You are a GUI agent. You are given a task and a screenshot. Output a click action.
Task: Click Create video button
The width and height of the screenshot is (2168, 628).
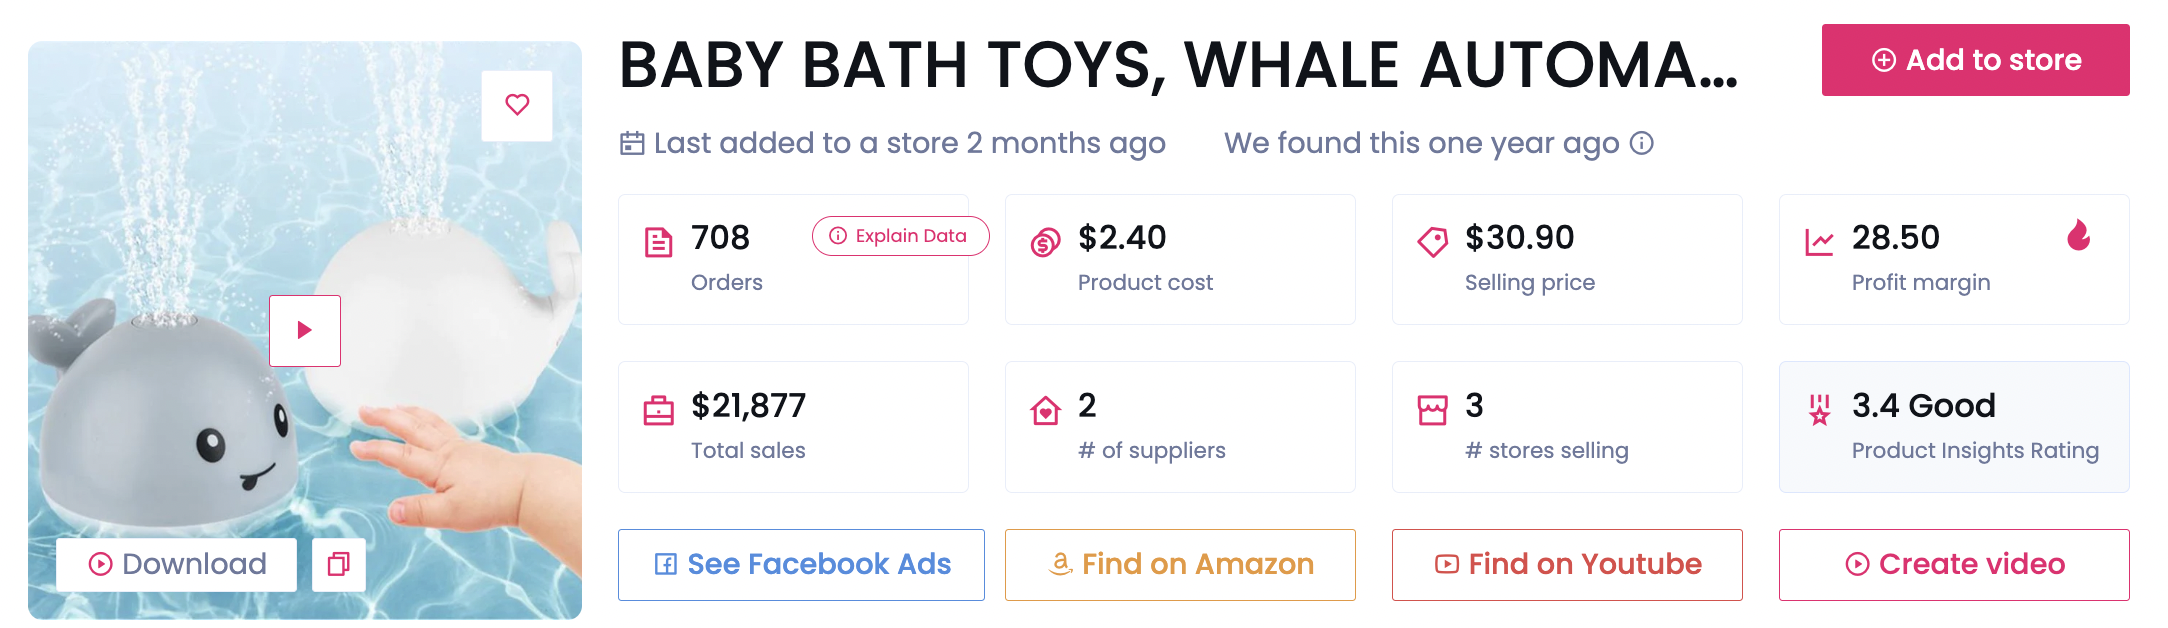1954,564
